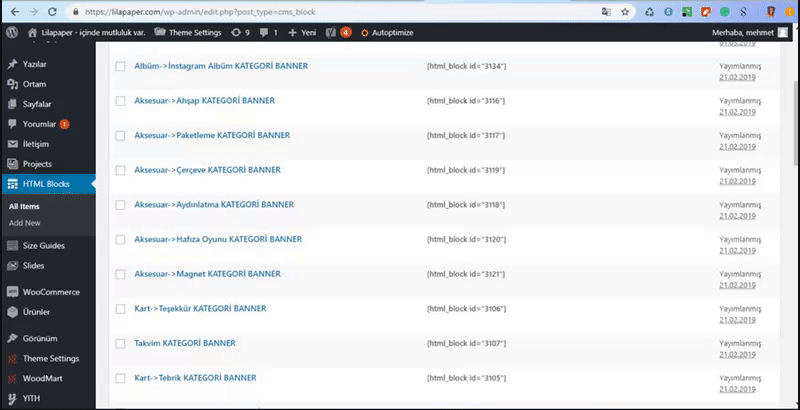Open the WordPress logo menu
The height and width of the screenshot is (410, 800).
(x=12, y=32)
